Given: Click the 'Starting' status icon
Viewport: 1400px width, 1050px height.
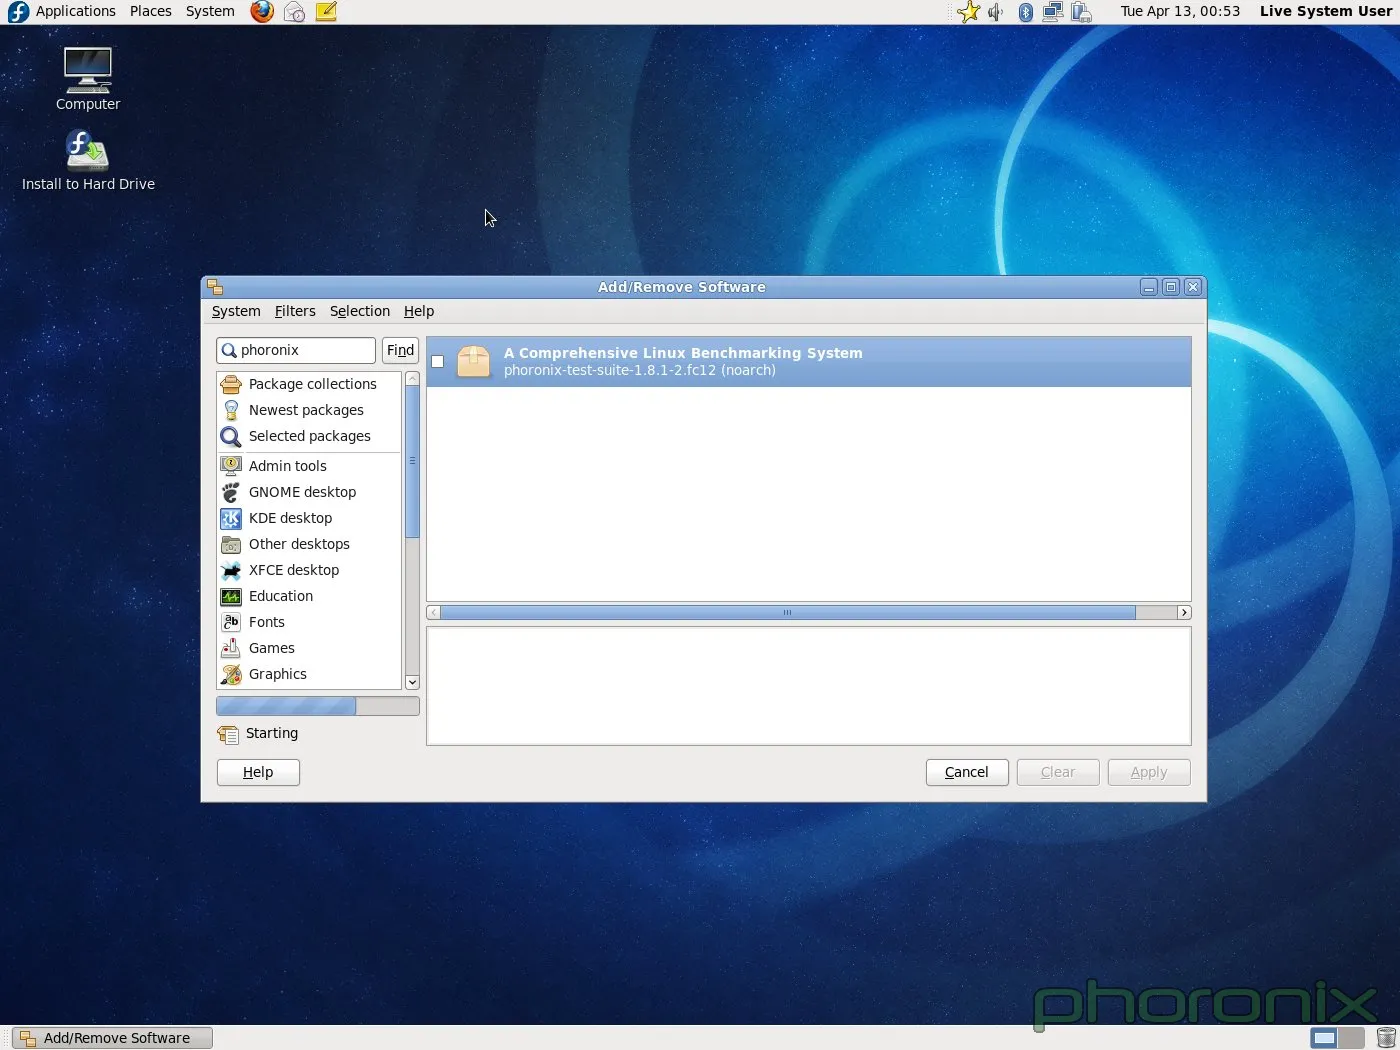Looking at the screenshot, I should [228, 734].
